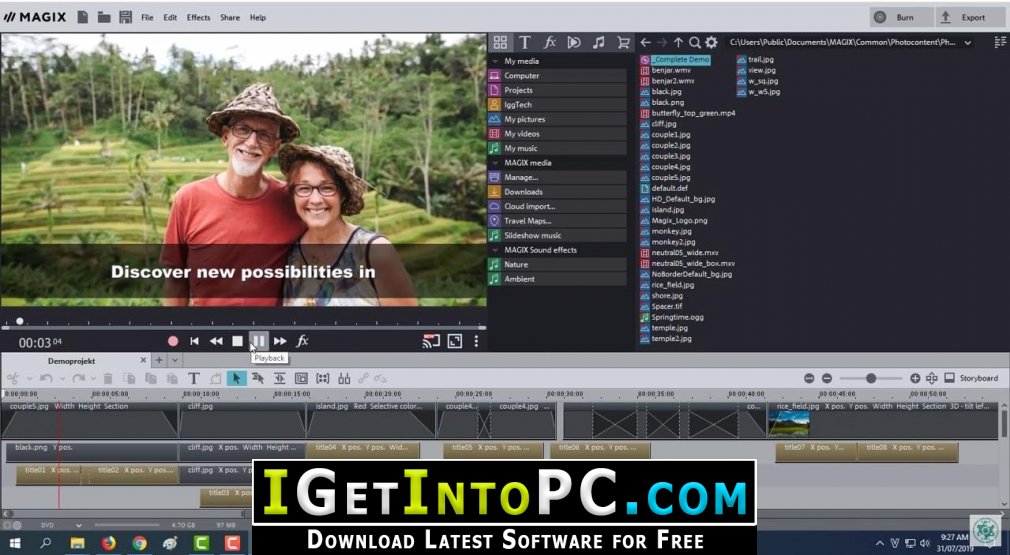
Task: Go up one folder level arrow
Action: click(x=678, y=42)
